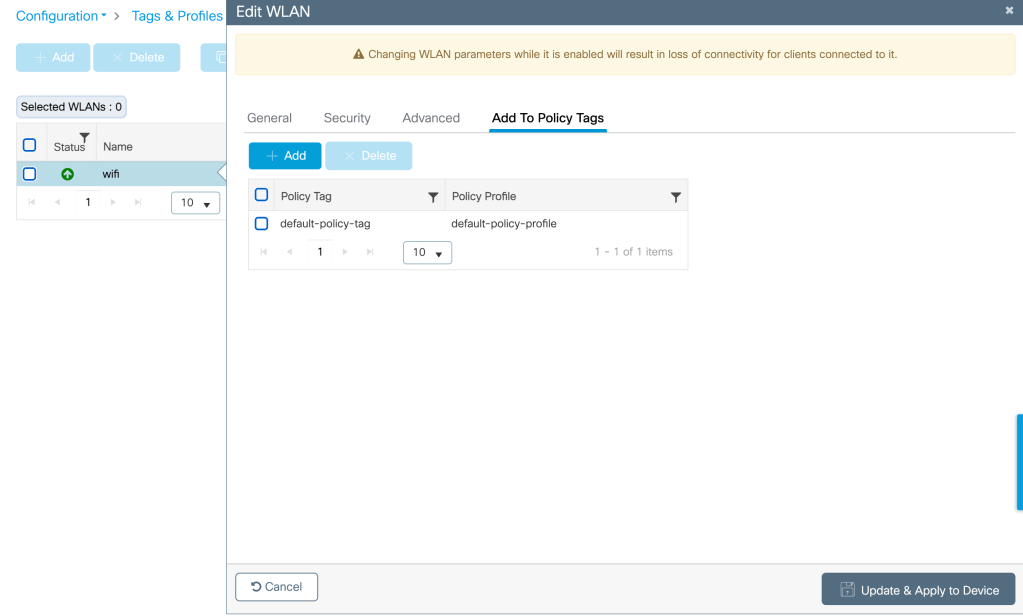The height and width of the screenshot is (616, 1023).
Task: Click the Update & Apply to Device button
Action: [918, 590]
